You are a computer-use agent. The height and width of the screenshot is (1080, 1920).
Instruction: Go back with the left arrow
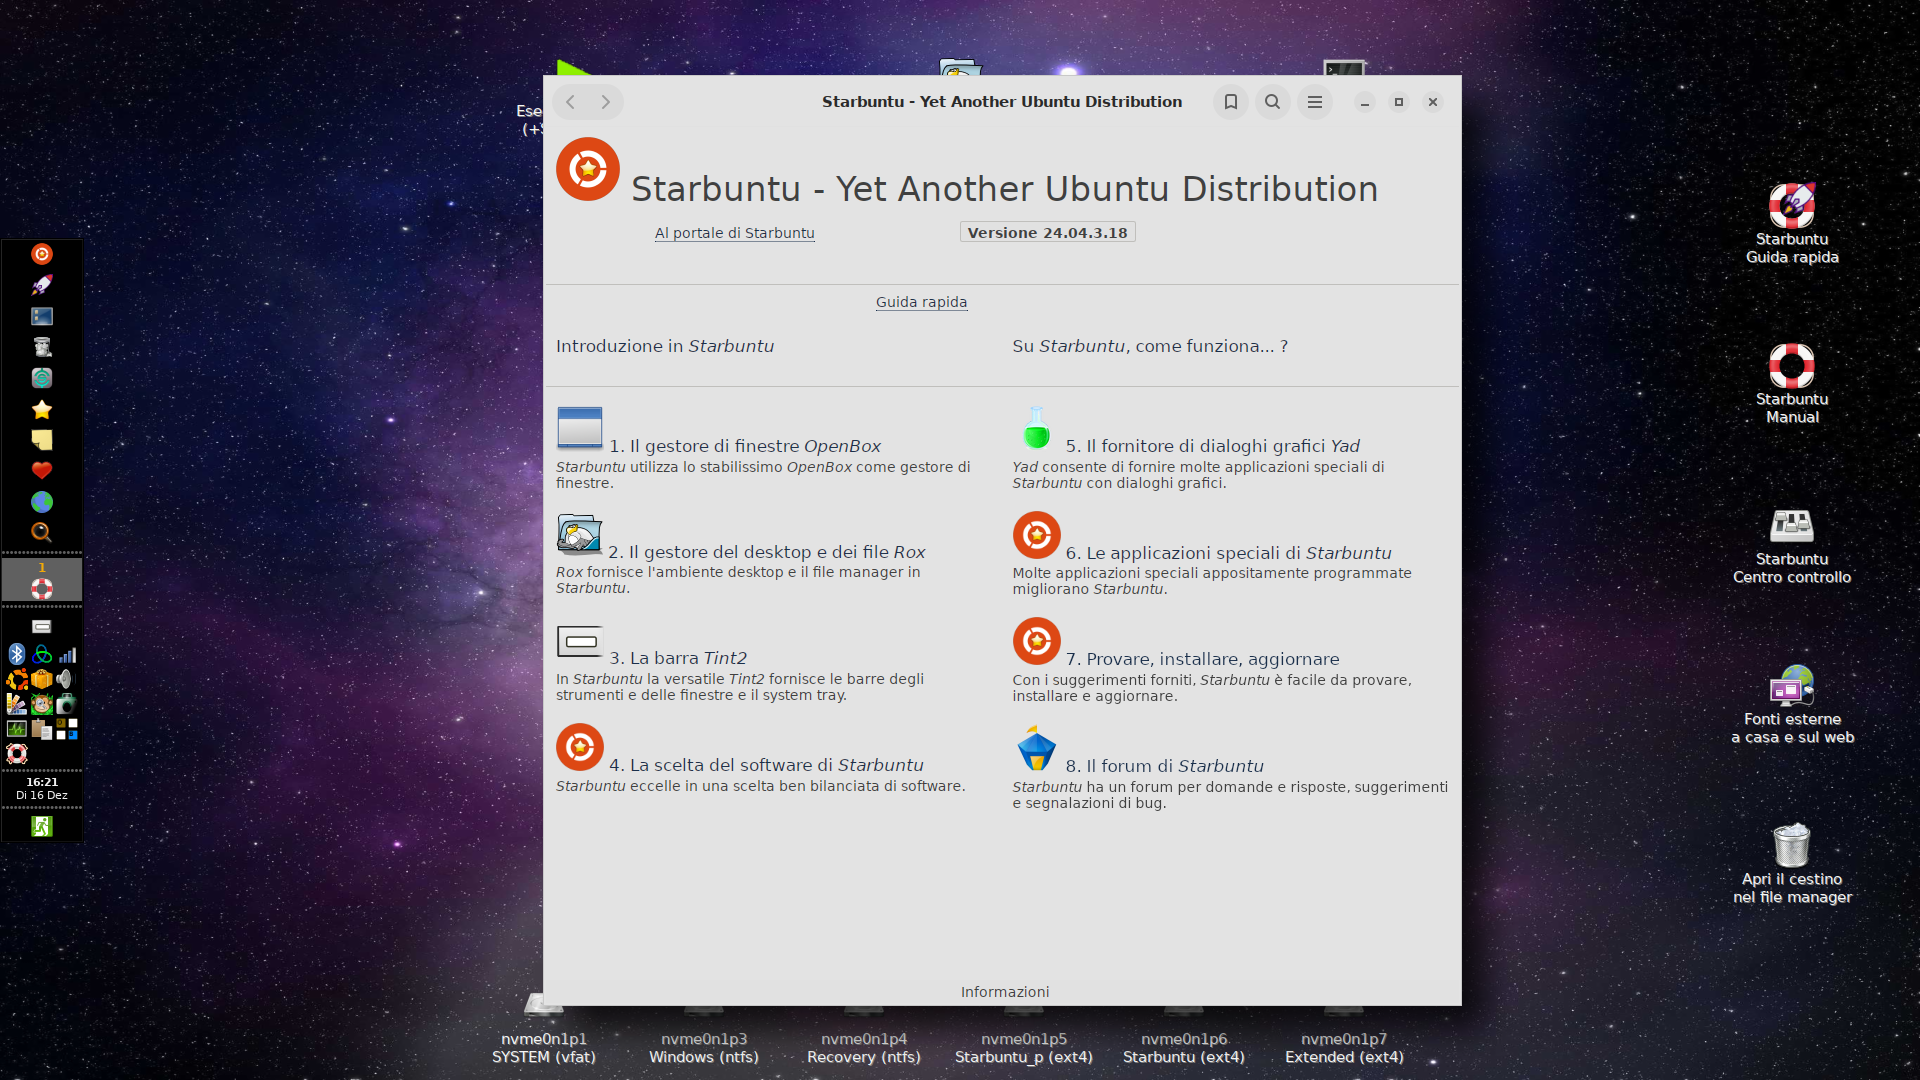coord(570,102)
